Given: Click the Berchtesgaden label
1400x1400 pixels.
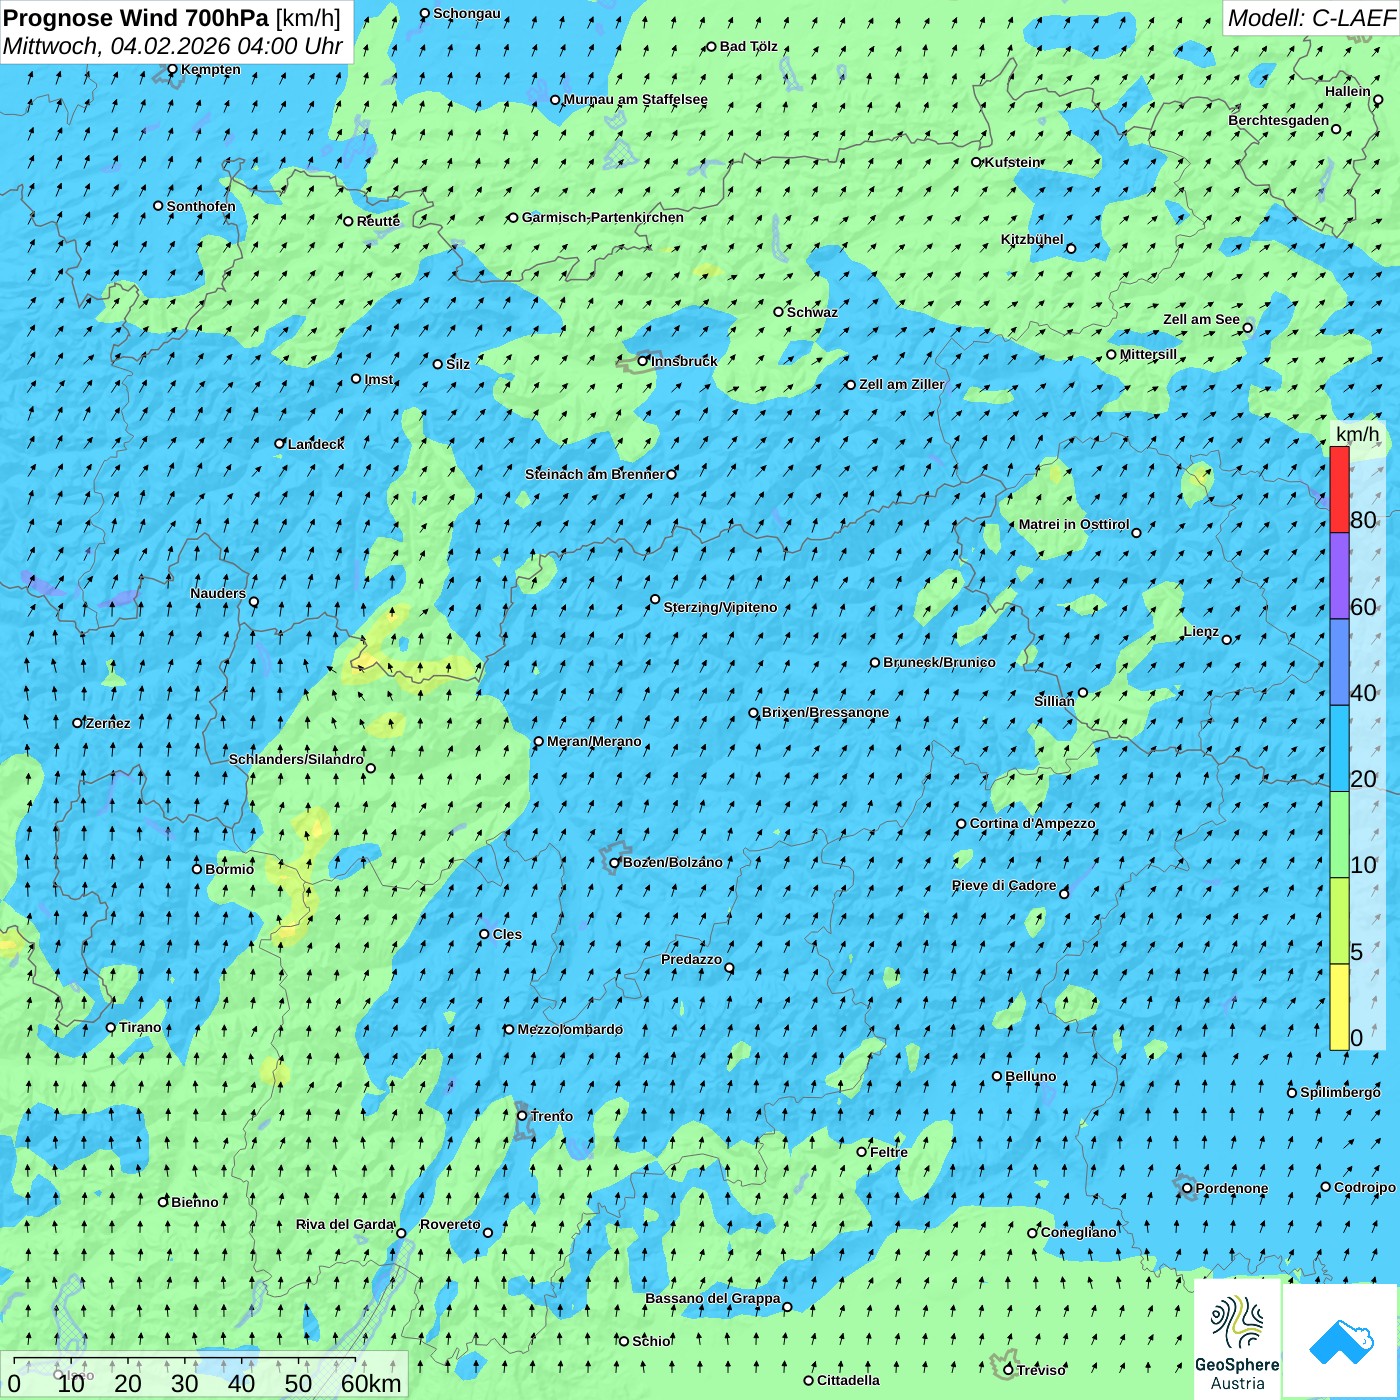Looking at the screenshot, I should [1279, 120].
